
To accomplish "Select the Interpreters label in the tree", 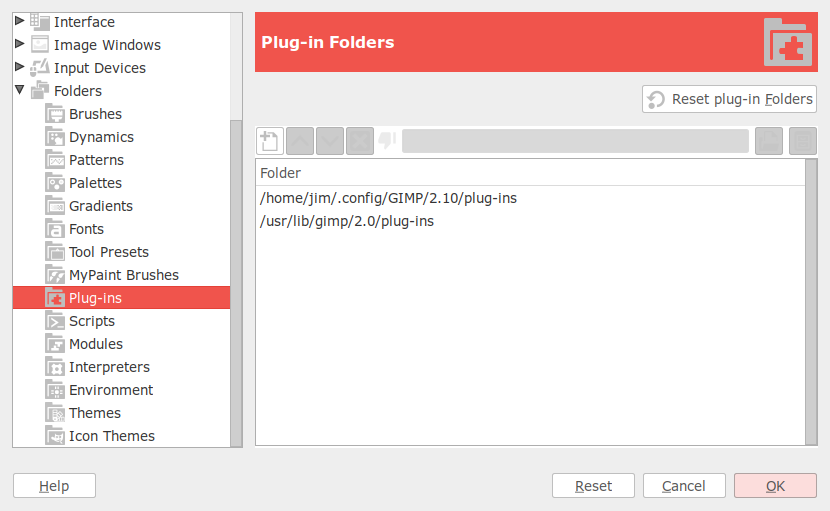I will coord(109,367).
